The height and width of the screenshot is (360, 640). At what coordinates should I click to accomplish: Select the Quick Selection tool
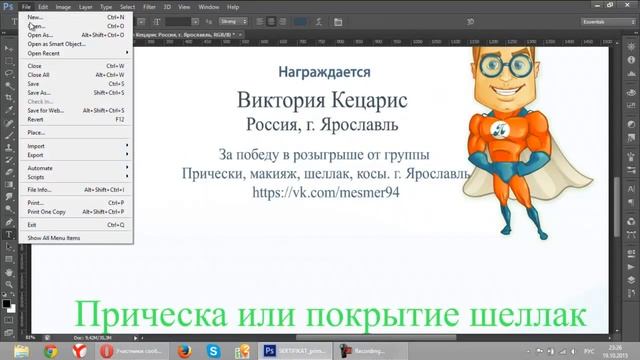(x=9, y=86)
